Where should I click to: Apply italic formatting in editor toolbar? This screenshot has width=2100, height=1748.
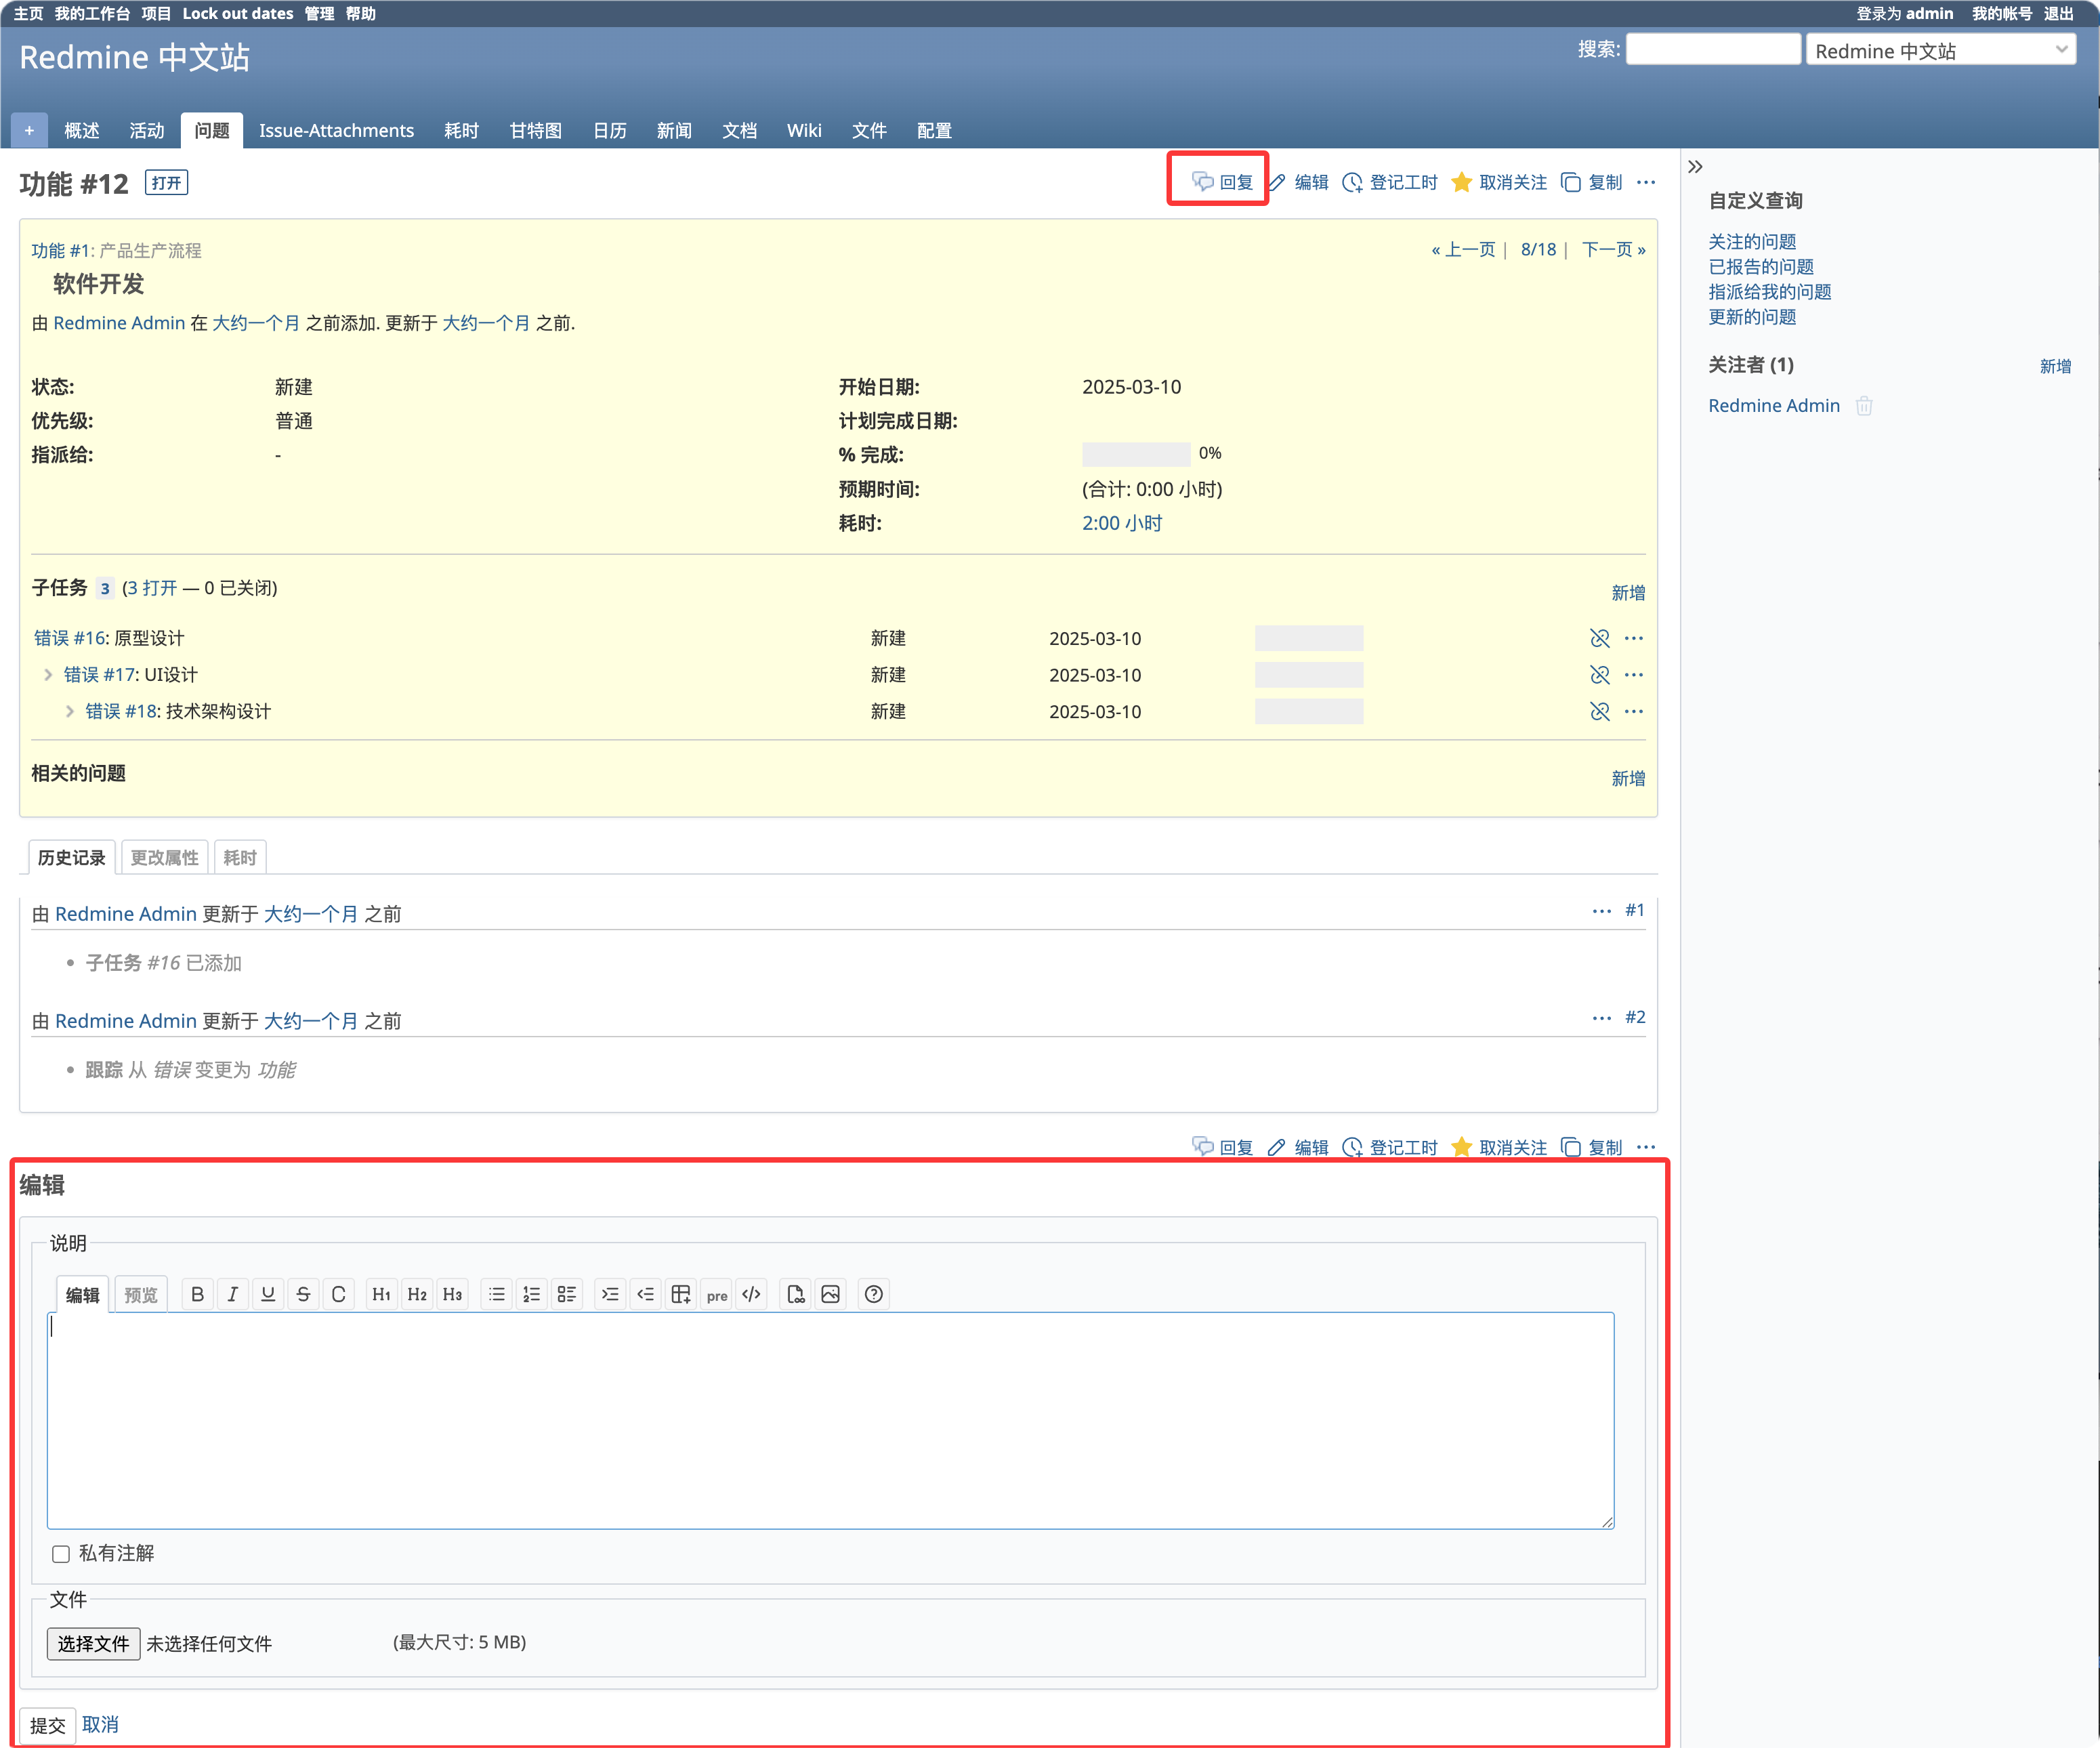click(232, 1294)
